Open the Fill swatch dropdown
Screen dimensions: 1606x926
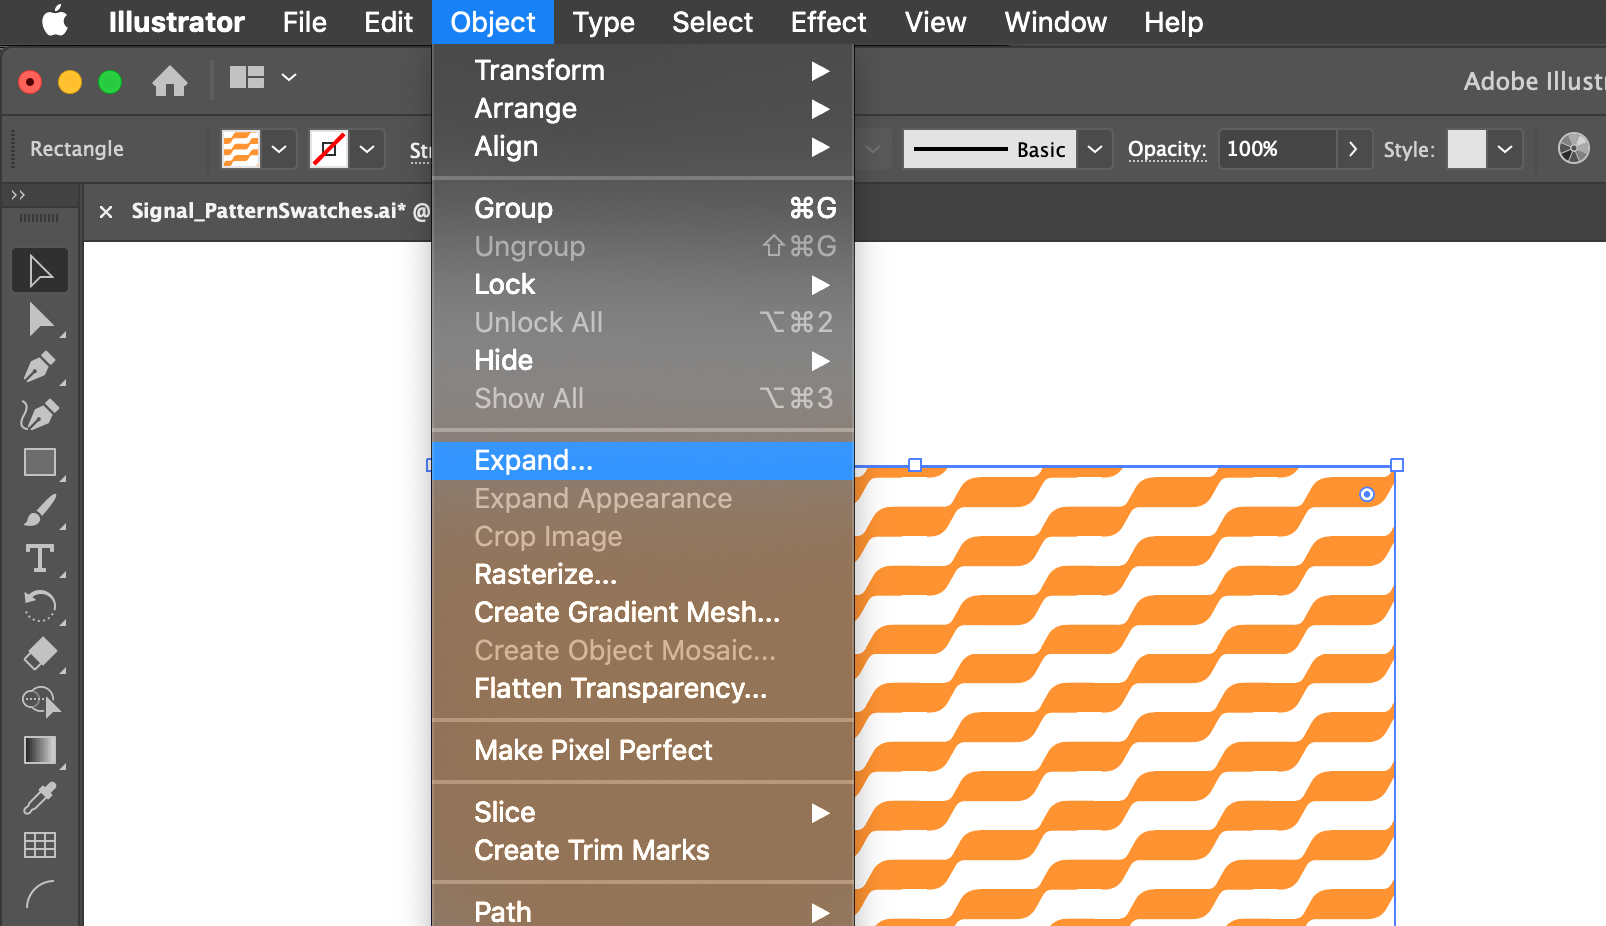tap(278, 148)
